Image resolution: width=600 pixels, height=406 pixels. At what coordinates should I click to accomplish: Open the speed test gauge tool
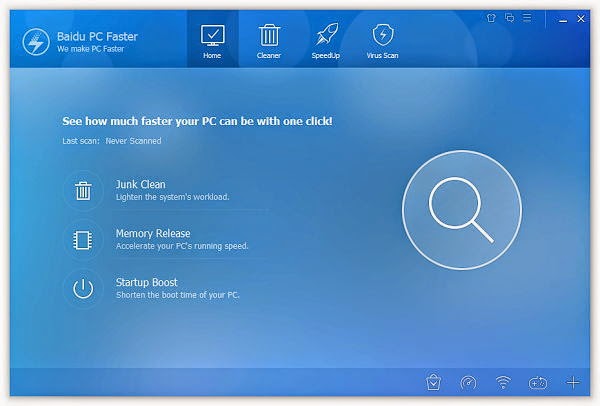(468, 382)
